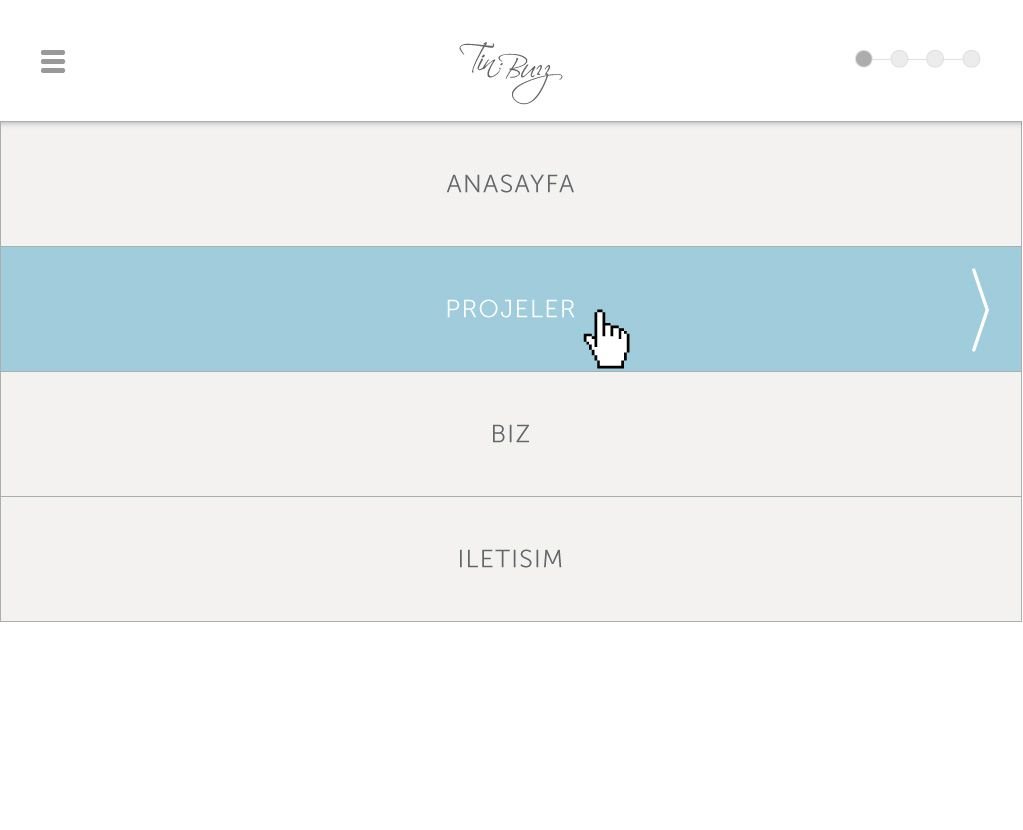Open the ANASAYFA menu item
The width and height of the screenshot is (1023, 830).
(510, 184)
